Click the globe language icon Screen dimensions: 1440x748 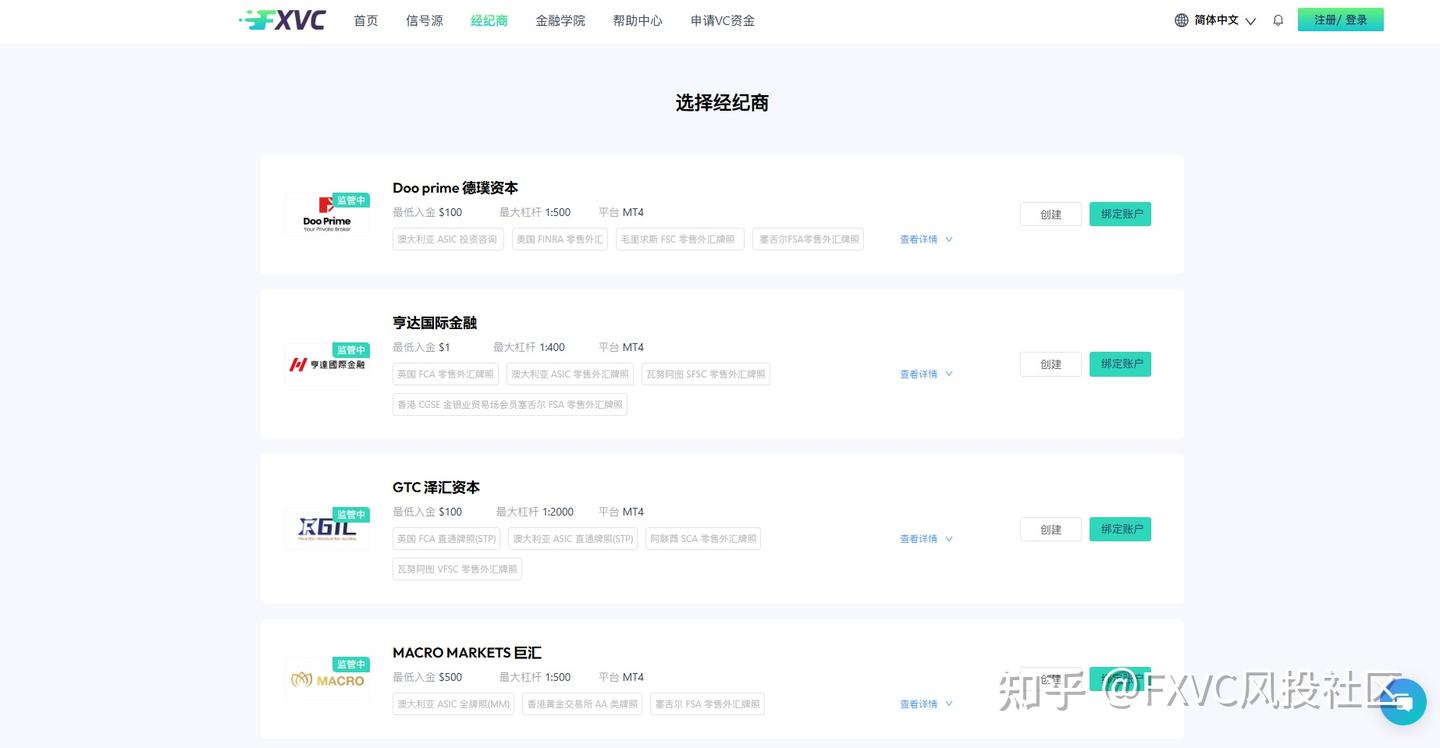click(x=1181, y=20)
